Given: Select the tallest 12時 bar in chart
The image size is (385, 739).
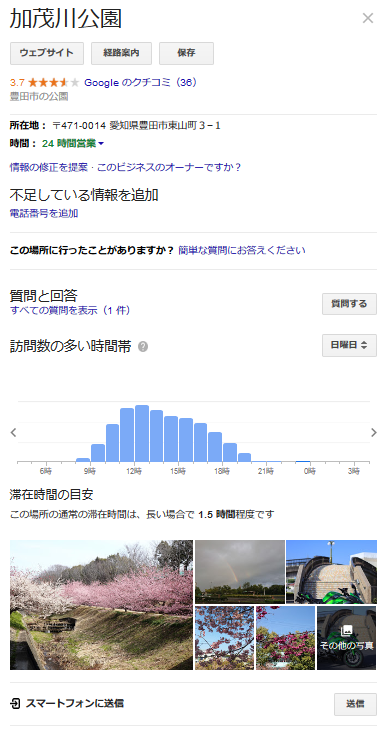Looking at the screenshot, I should 142,433.
